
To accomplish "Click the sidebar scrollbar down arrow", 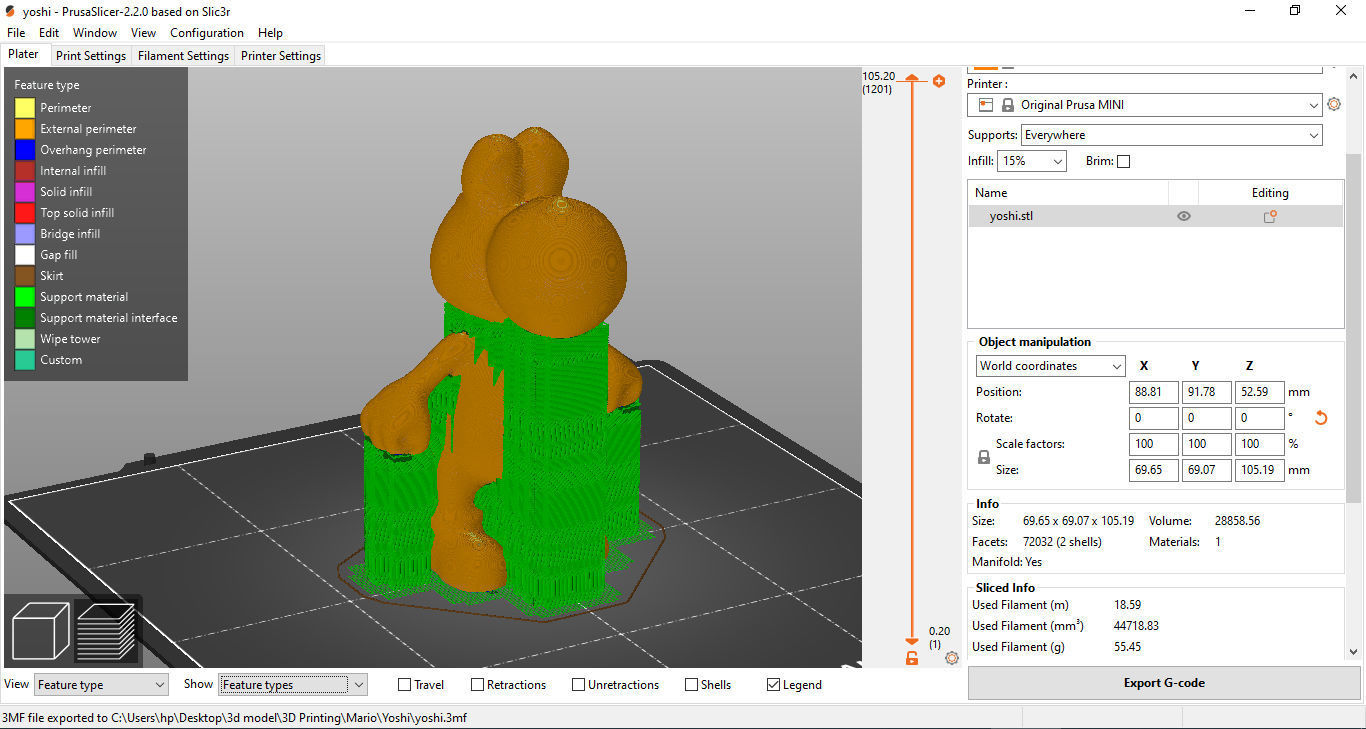I will click(1355, 651).
